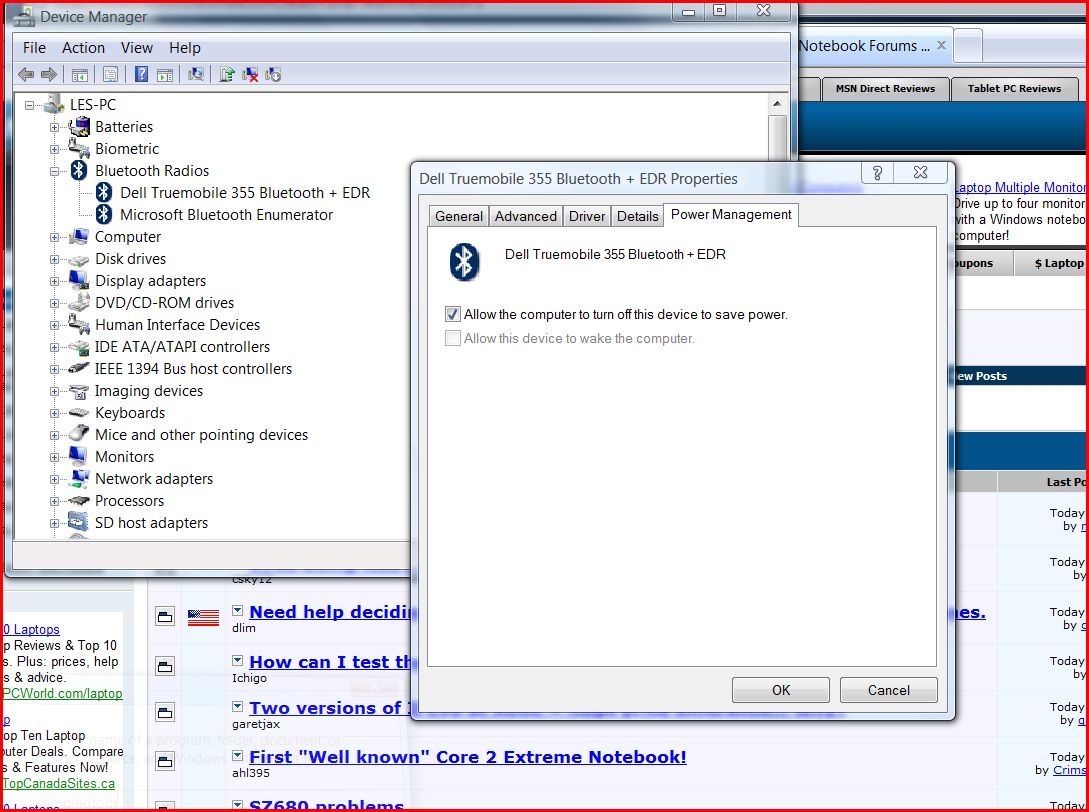Click the Back arrow in Device Manager toolbar
The height and width of the screenshot is (812, 1089).
(26, 74)
